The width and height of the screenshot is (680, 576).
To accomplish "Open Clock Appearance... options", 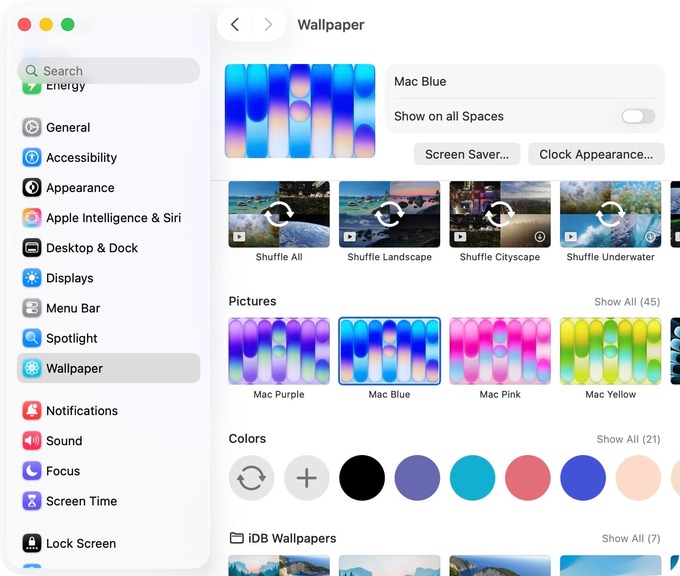I will 595,154.
